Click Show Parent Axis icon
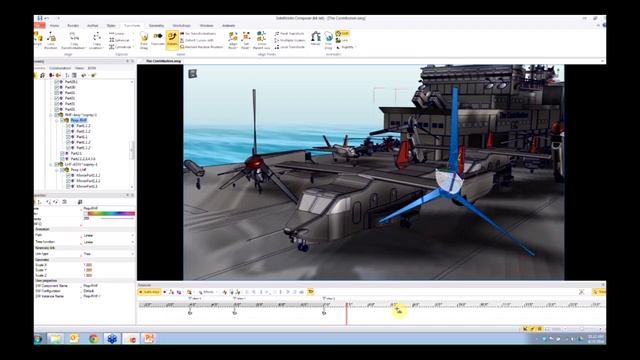 [x=261, y=40]
